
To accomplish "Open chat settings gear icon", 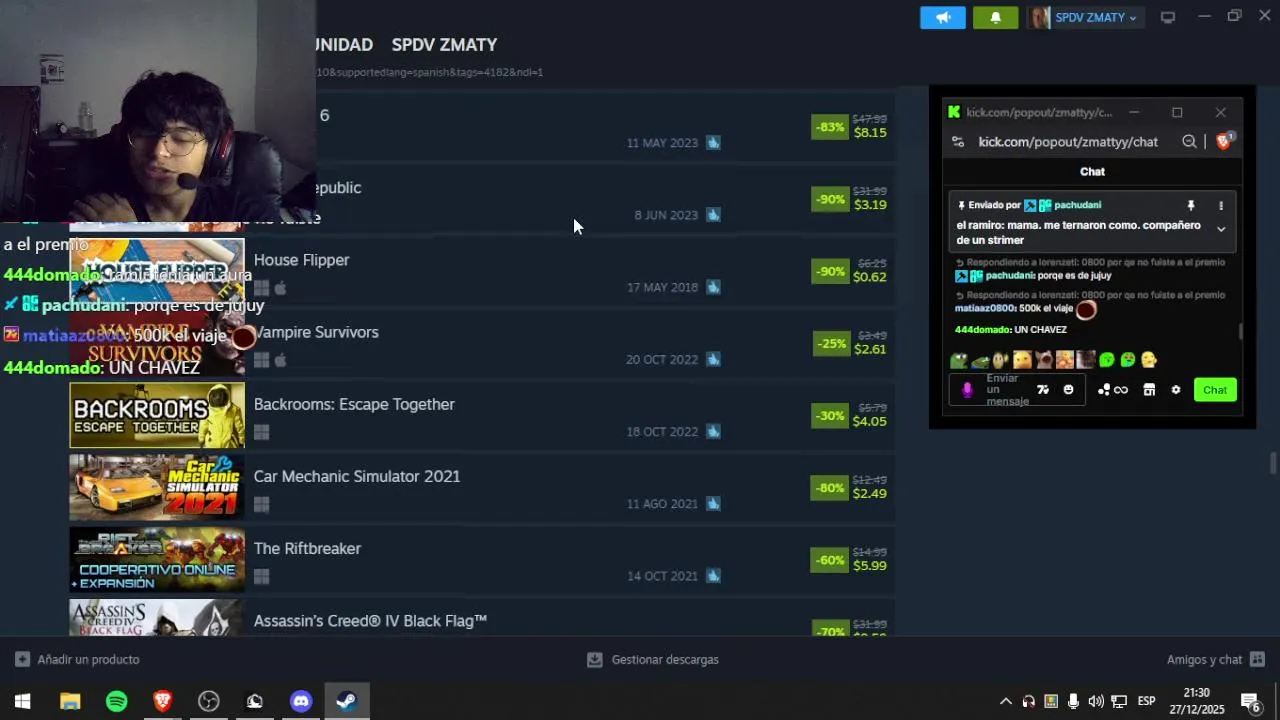I will pyautogui.click(x=1176, y=390).
